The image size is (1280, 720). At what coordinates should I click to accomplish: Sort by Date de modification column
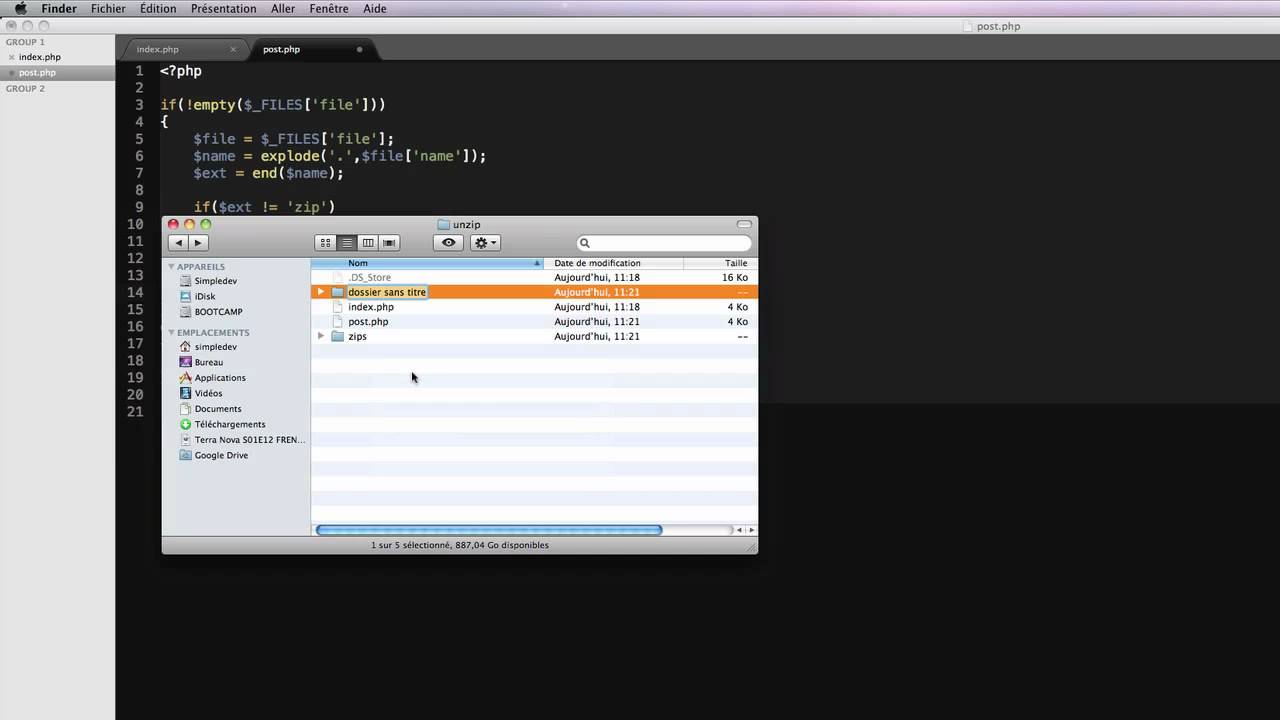[x=613, y=263]
